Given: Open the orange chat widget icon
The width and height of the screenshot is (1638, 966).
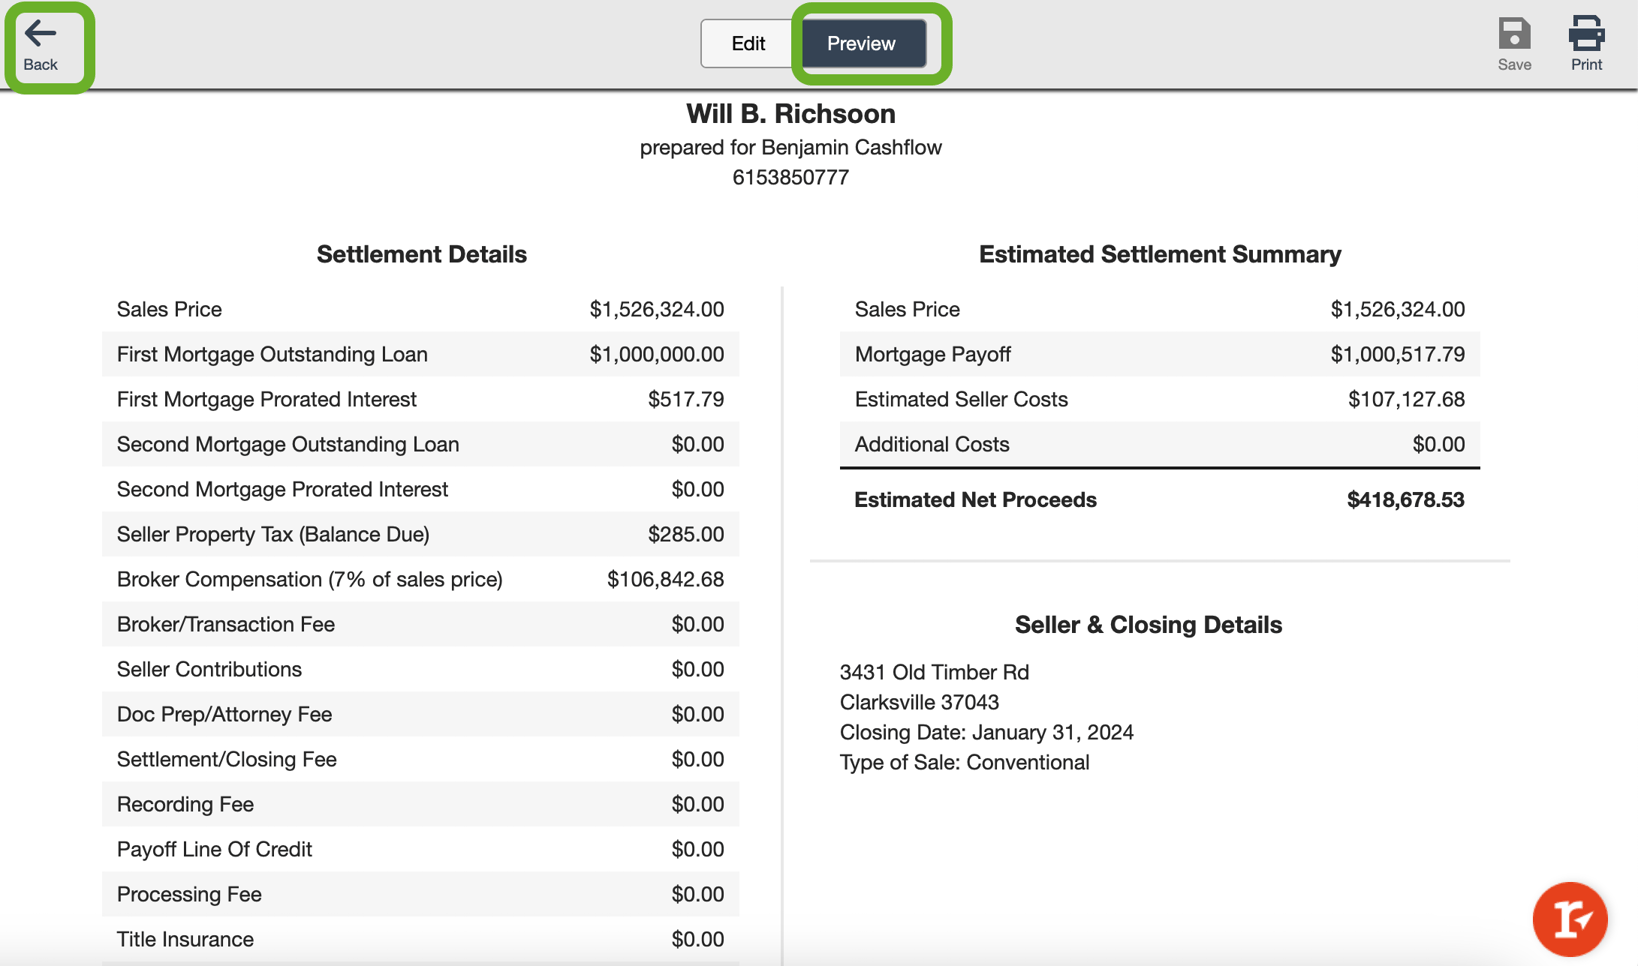Looking at the screenshot, I should [x=1570, y=919].
